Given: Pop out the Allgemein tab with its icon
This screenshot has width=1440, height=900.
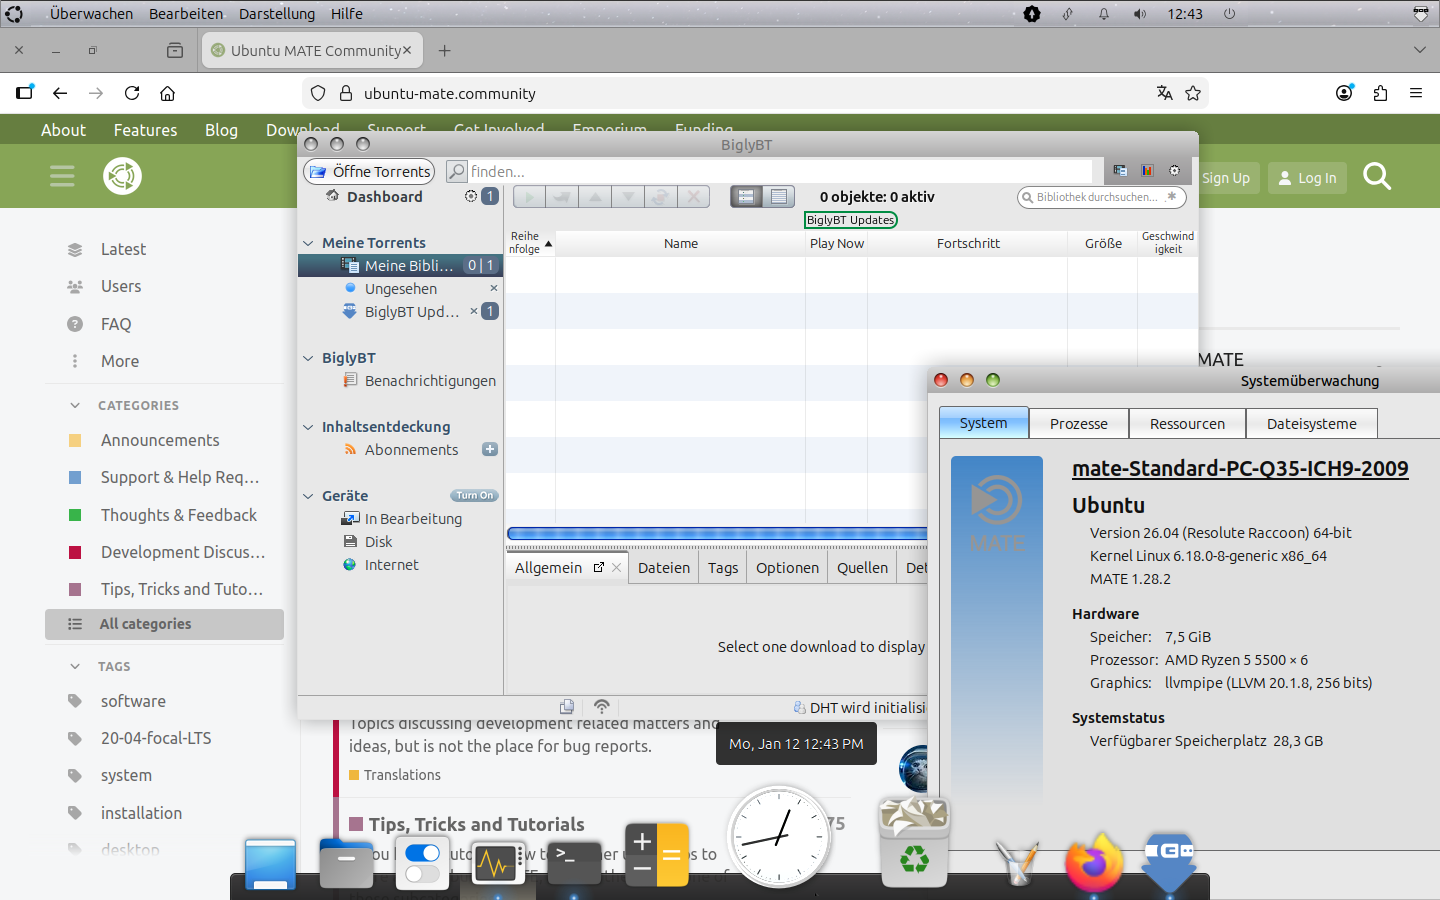Looking at the screenshot, I should (x=599, y=567).
